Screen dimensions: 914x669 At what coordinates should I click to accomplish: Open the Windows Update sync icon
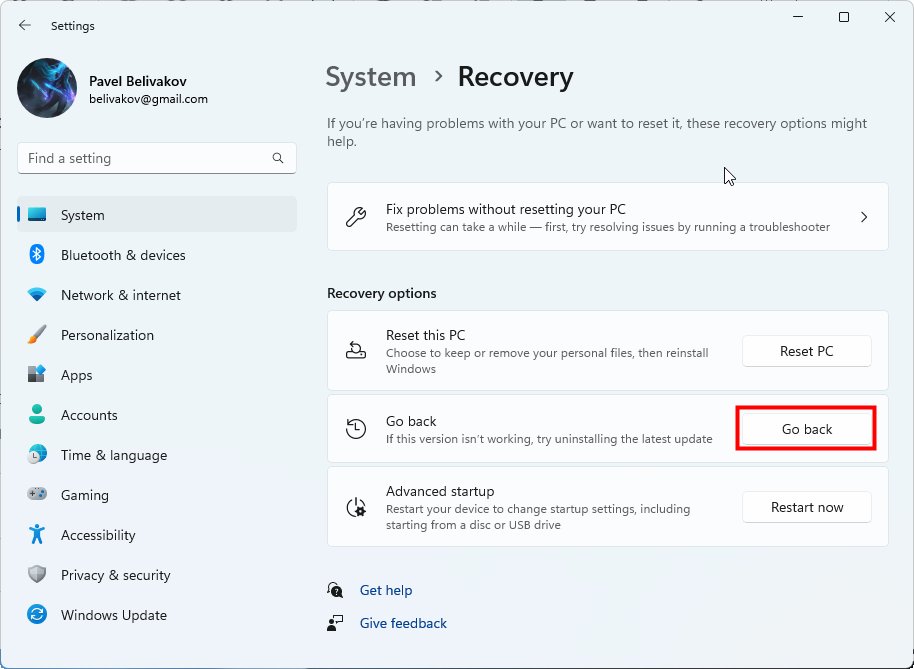37,615
